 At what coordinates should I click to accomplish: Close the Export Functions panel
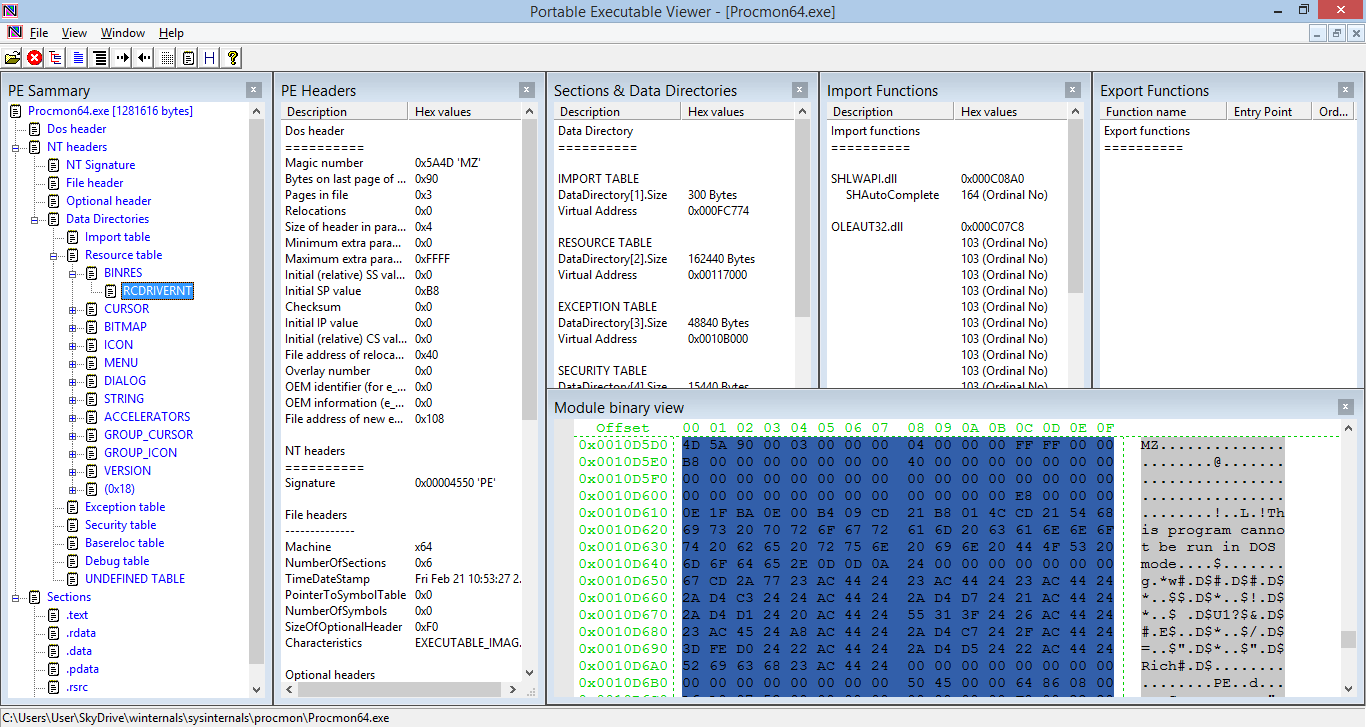point(1346,90)
